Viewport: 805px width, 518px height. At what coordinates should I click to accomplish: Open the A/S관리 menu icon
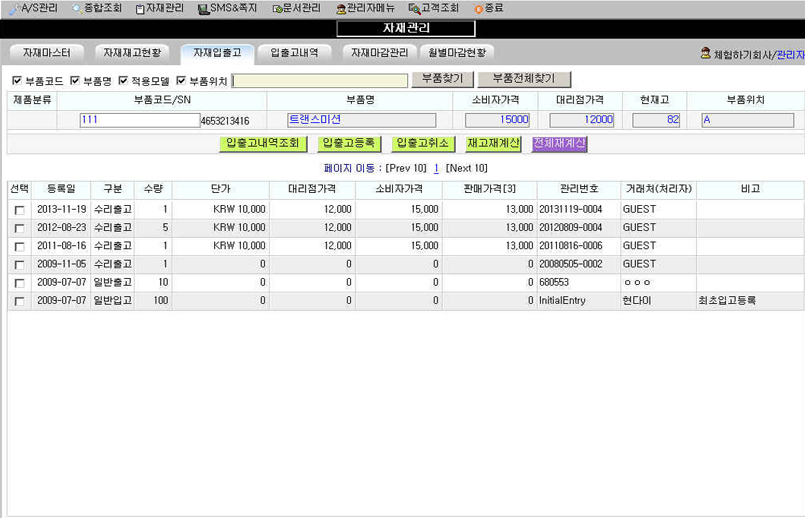coord(14,8)
